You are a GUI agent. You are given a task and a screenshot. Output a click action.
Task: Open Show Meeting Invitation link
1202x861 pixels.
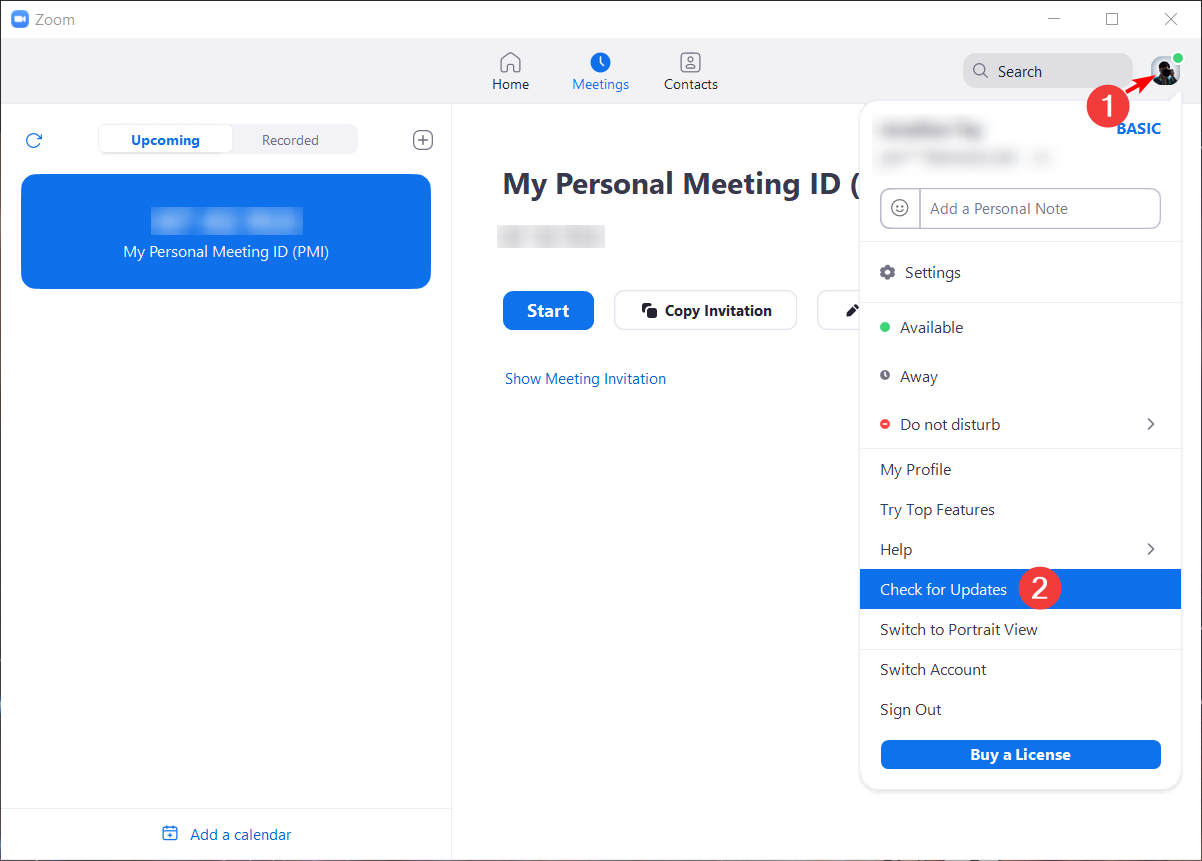585,379
